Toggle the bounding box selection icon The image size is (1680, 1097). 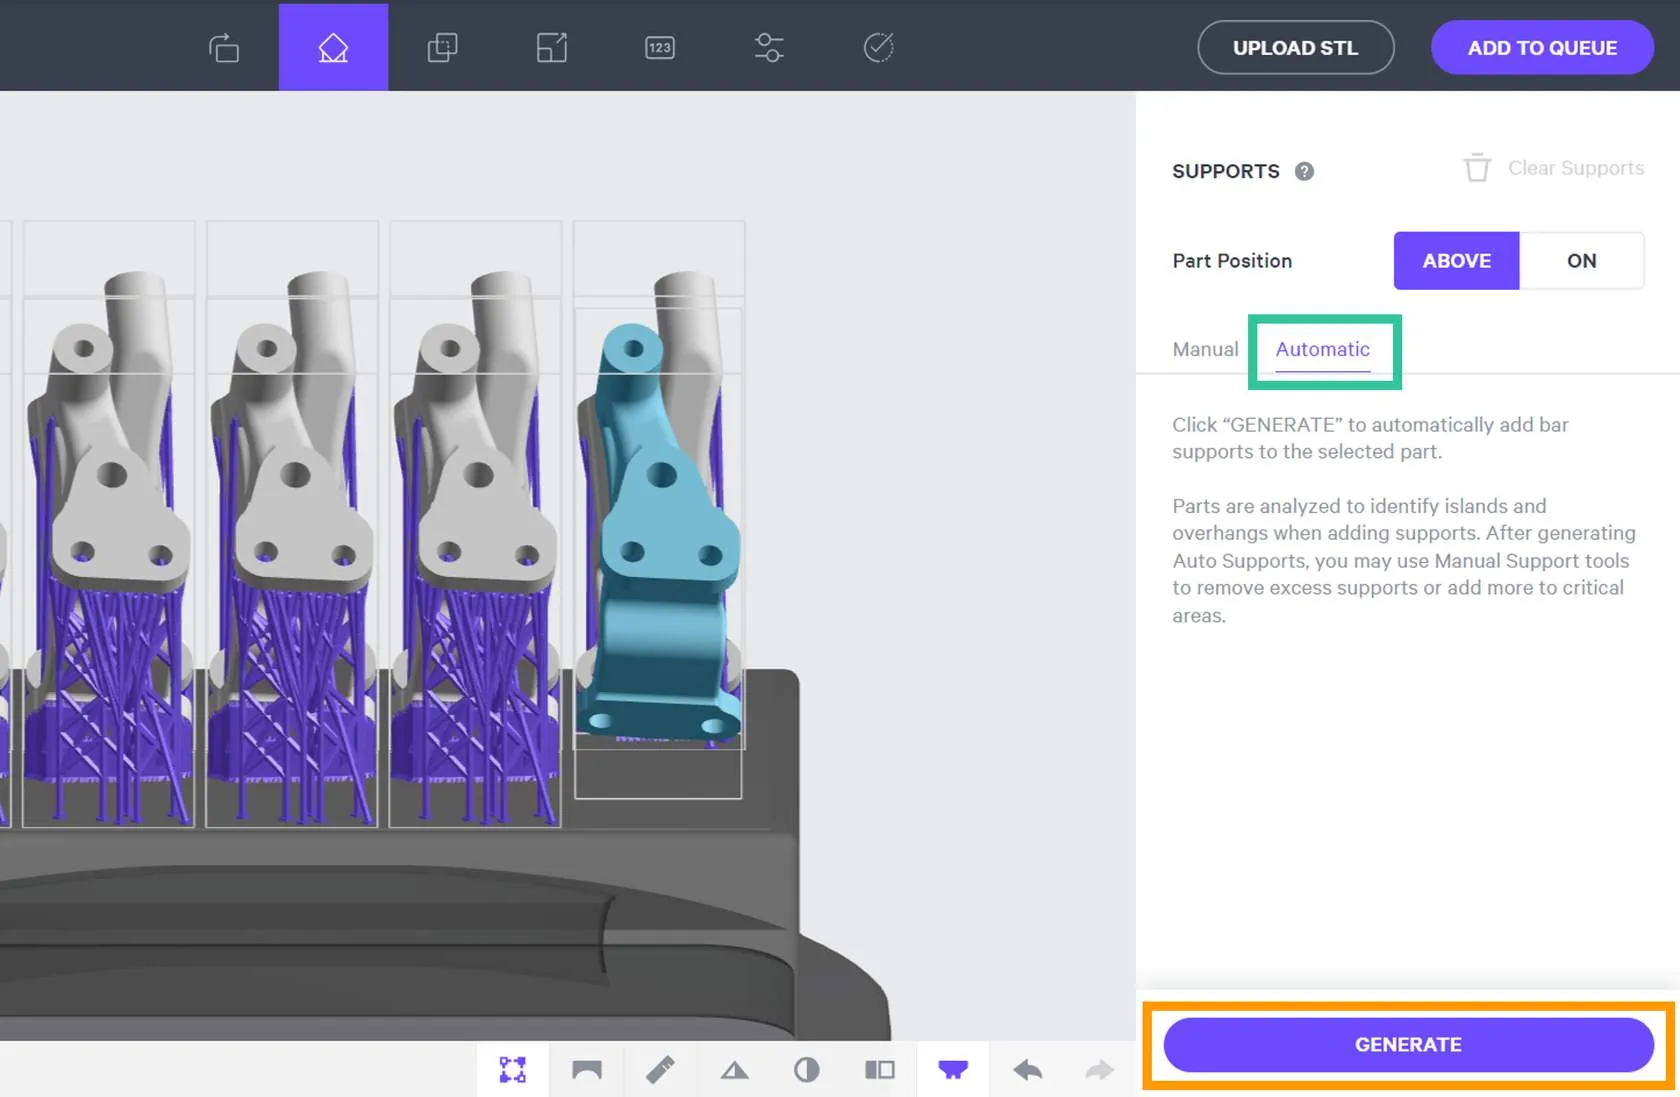tap(513, 1070)
